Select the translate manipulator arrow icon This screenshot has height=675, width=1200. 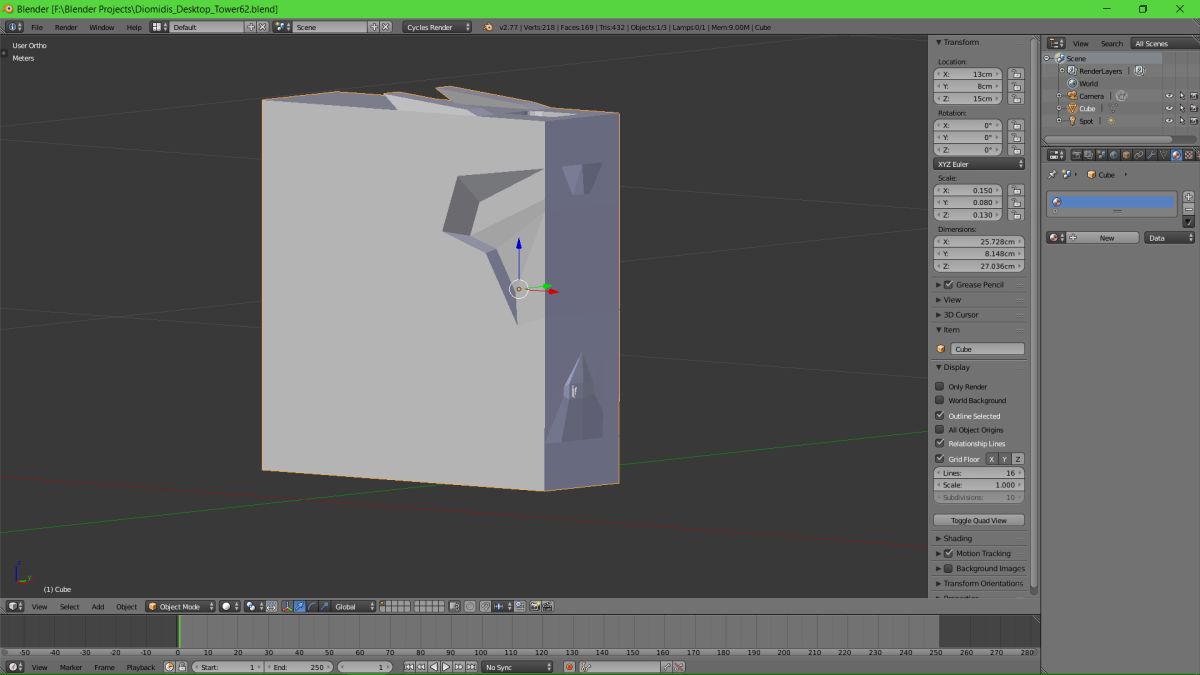tap(299, 606)
